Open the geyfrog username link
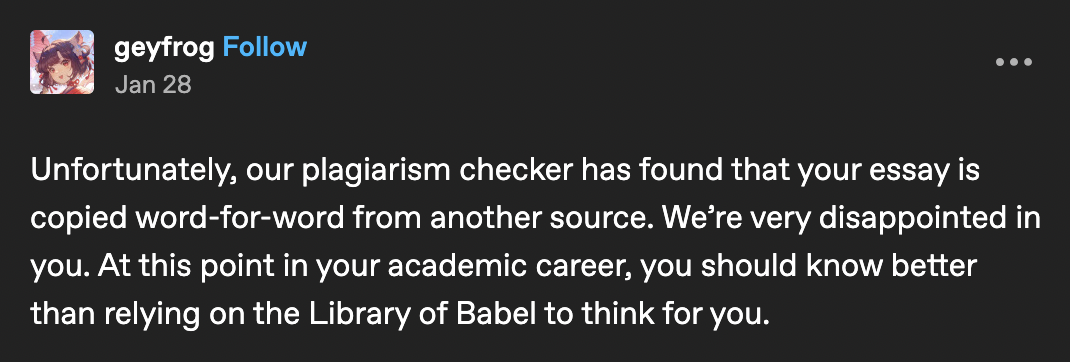The width and height of the screenshot is (1070, 362). coord(164,48)
